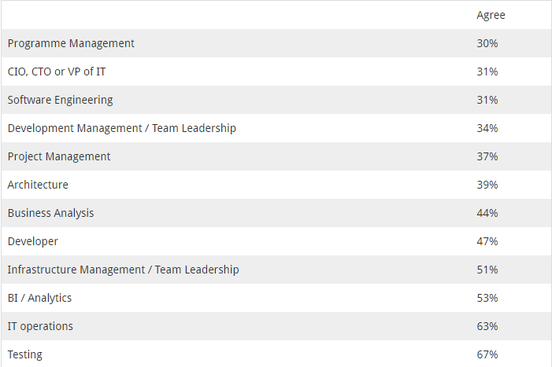
Task: Select the Business Analysis row label
Action: coord(51,213)
